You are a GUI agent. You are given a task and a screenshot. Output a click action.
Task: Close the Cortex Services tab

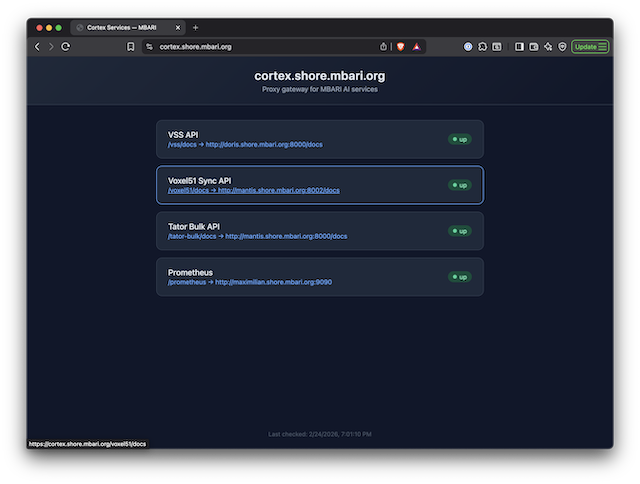[178, 28]
